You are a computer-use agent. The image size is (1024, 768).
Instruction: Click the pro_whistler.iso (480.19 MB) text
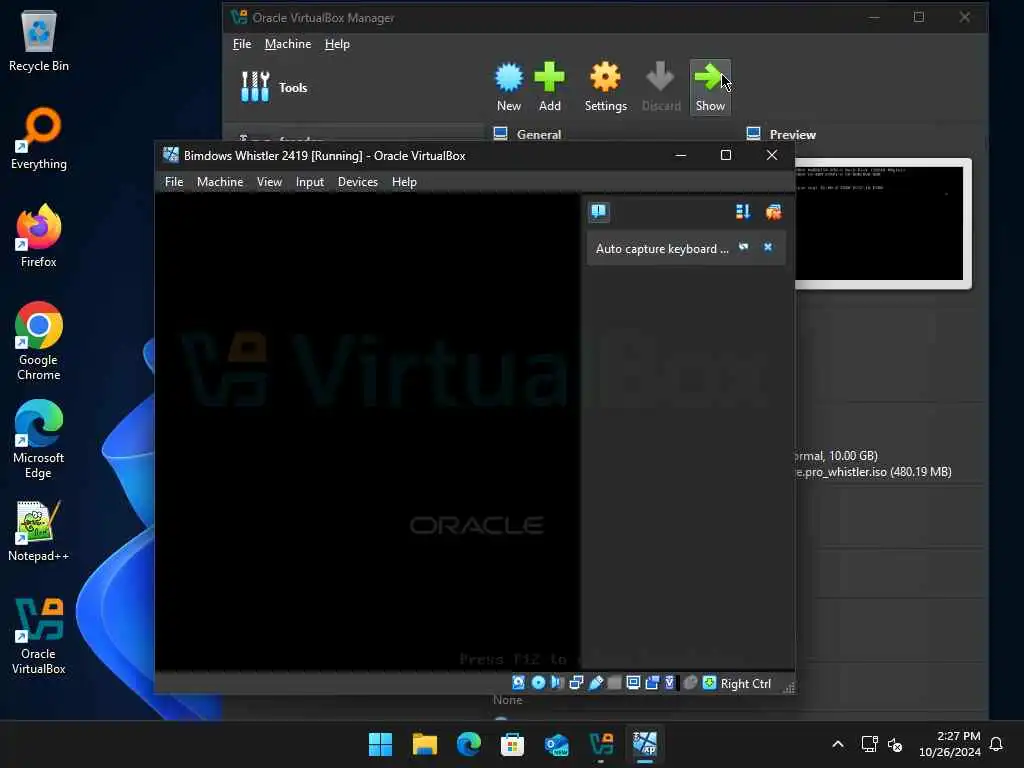click(x=874, y=472)
